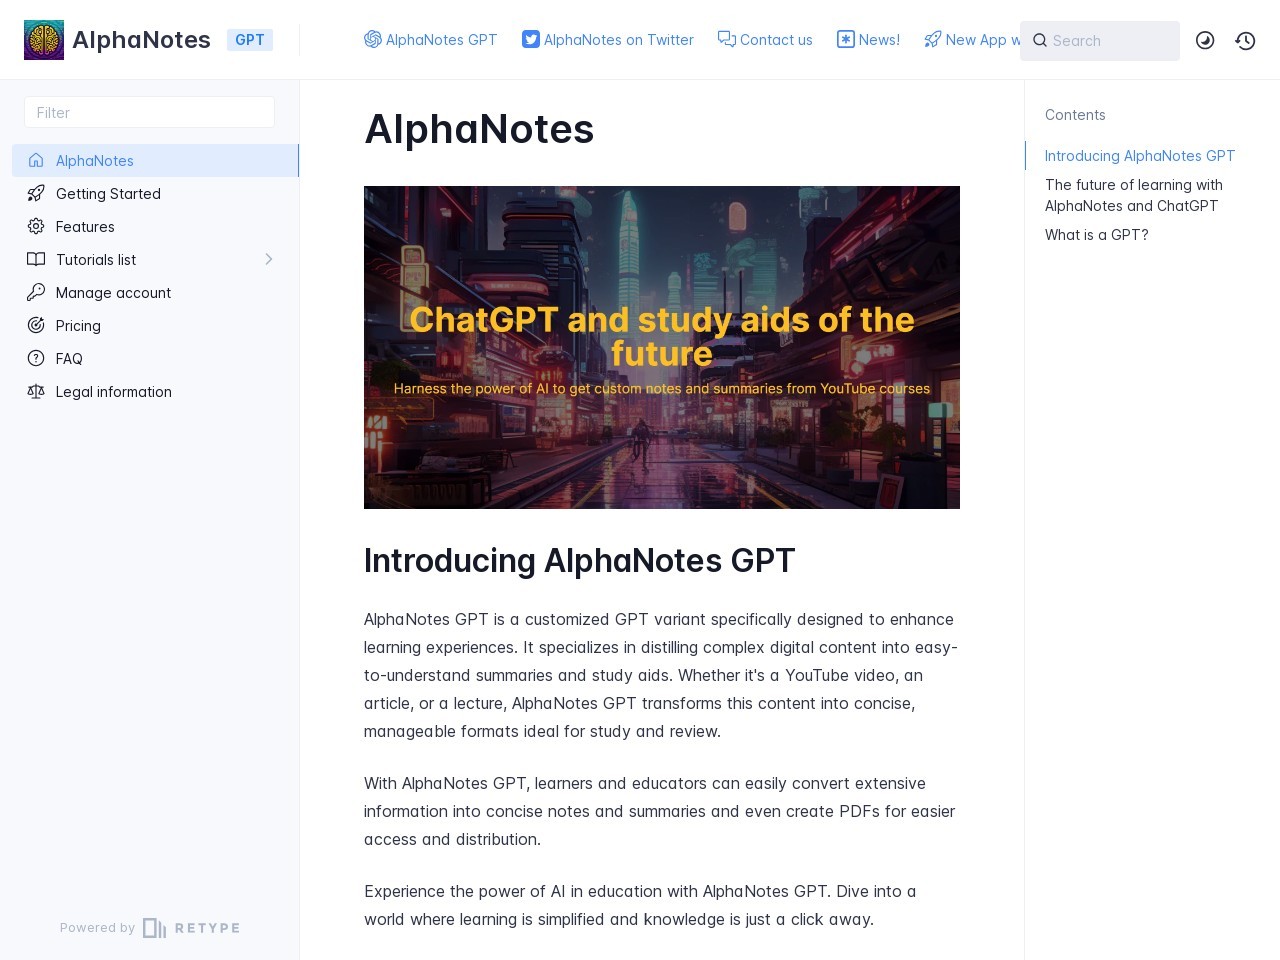The height and width of the screenshot is (960, 1280).
Task: Click the Introducing AlphaNotes GPT heading
Action: [579, 561]
